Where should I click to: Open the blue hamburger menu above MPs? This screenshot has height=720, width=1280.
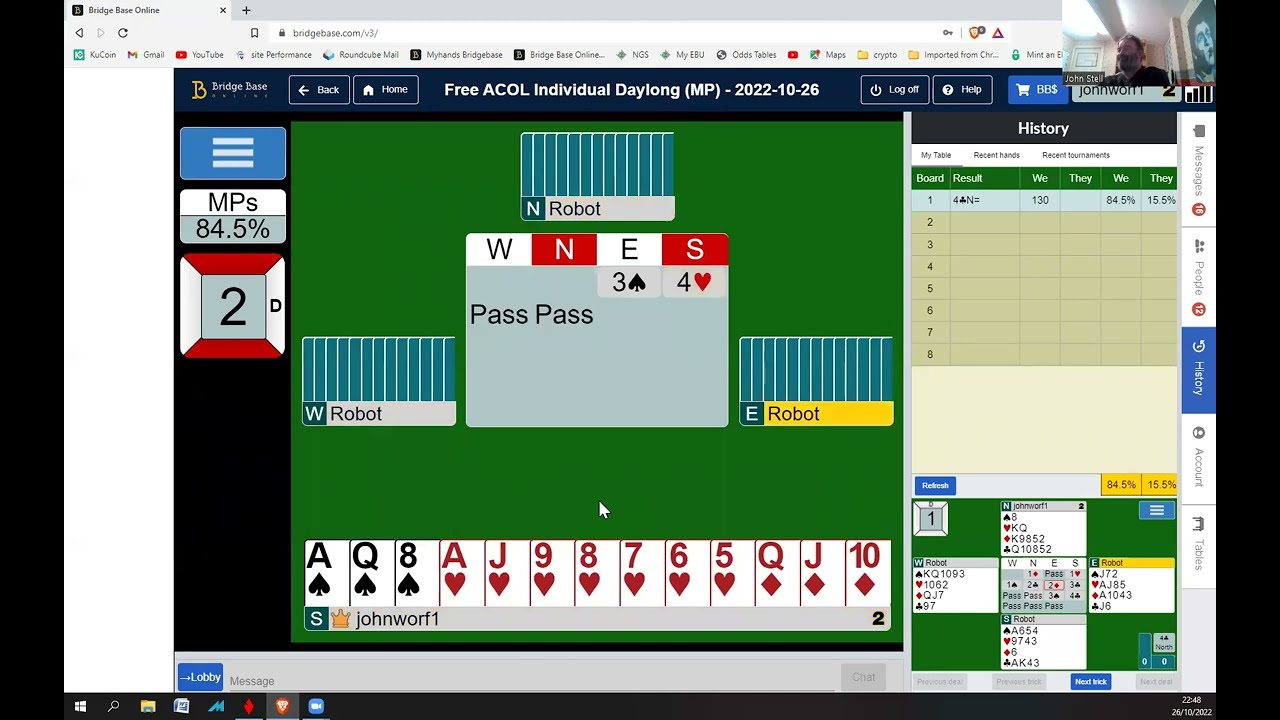pyautogui.click(x=233, y=153)
